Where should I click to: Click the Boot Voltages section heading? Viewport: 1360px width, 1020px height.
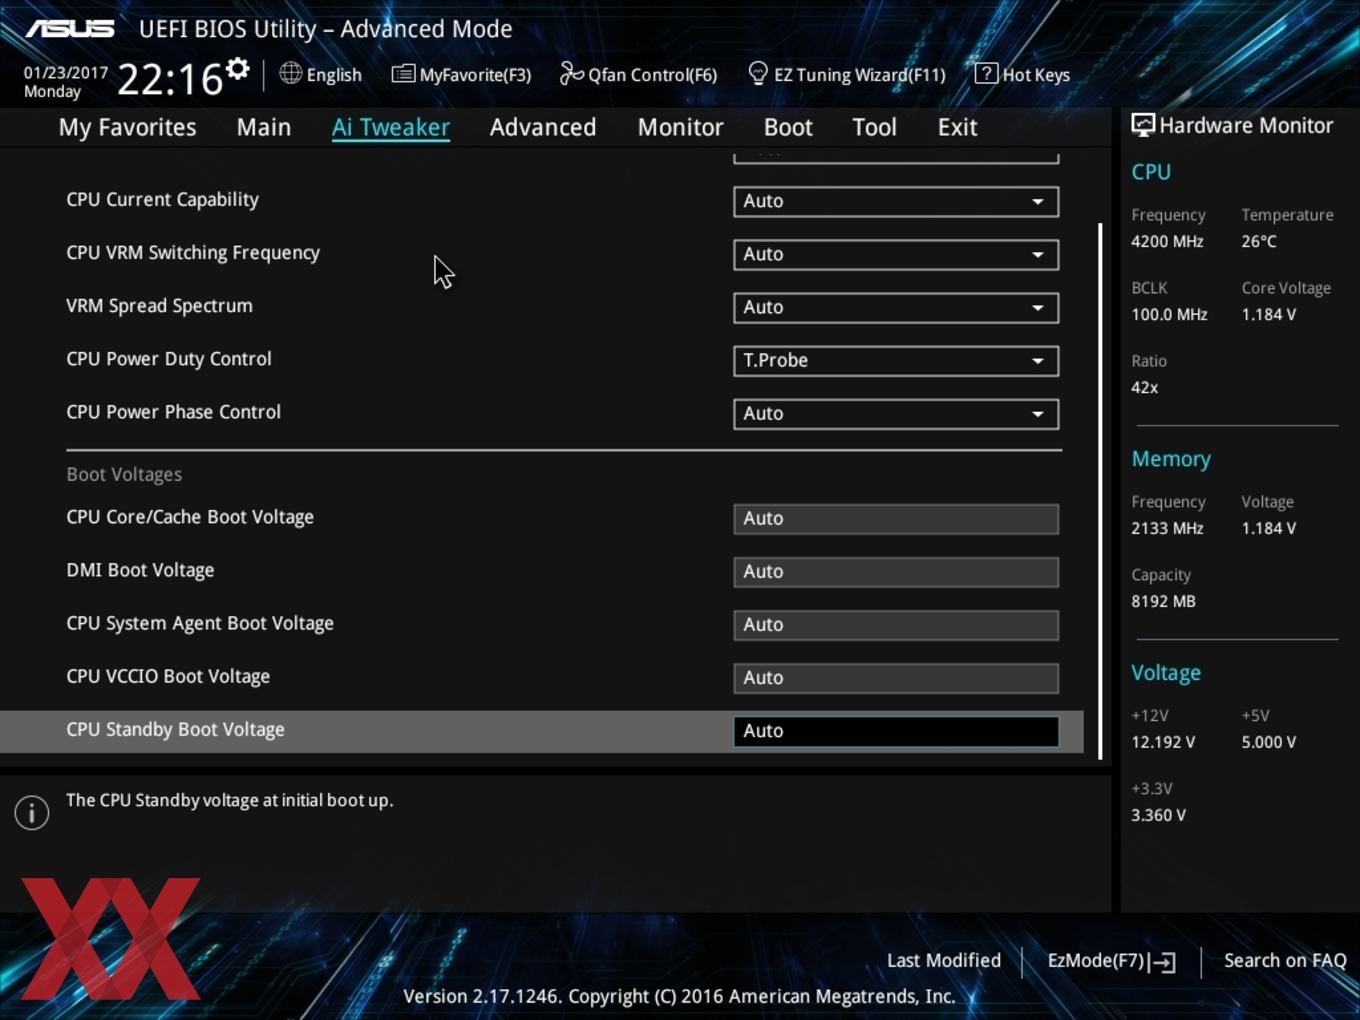[x=124, y=474]
